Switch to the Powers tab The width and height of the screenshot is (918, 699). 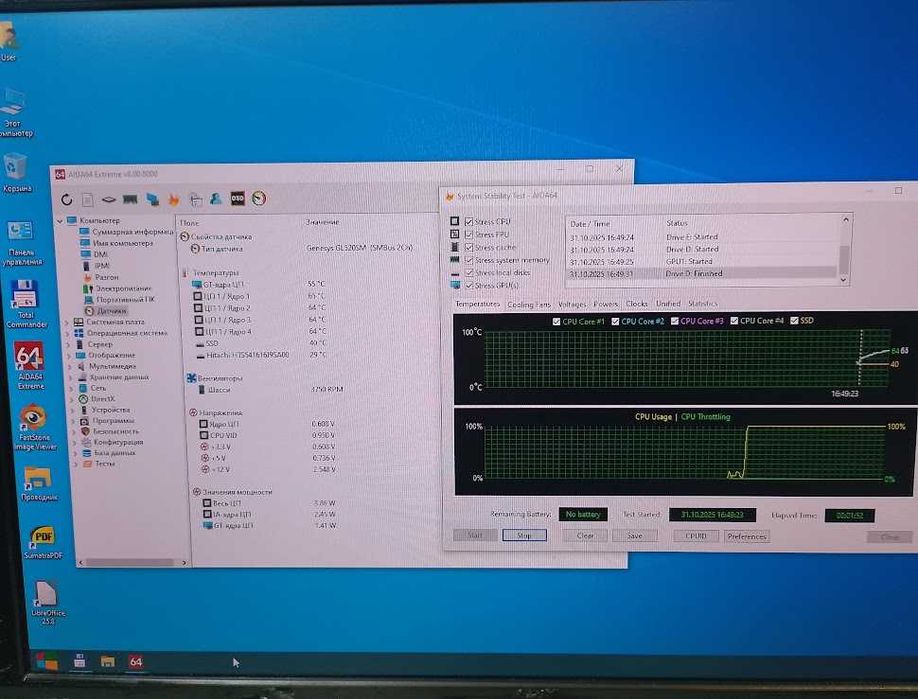point(605,304)
